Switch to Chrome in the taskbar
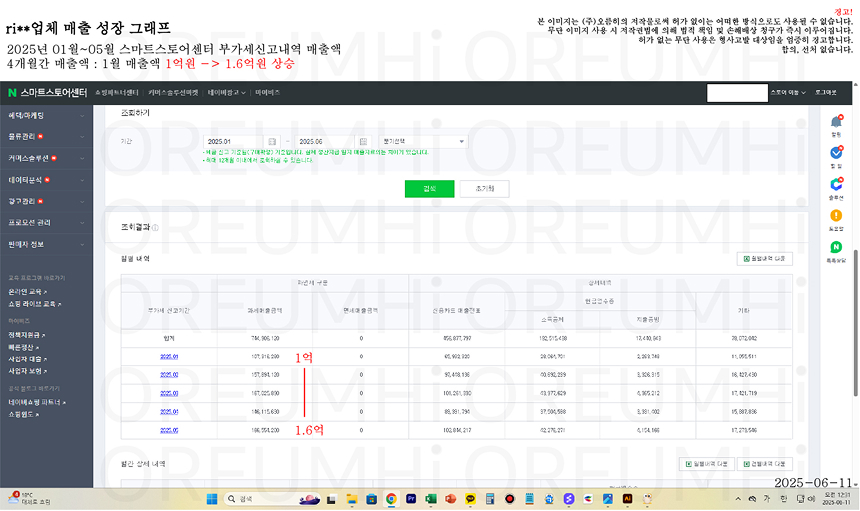The width and height of the screenshot is (860, 511). (391, 499)
